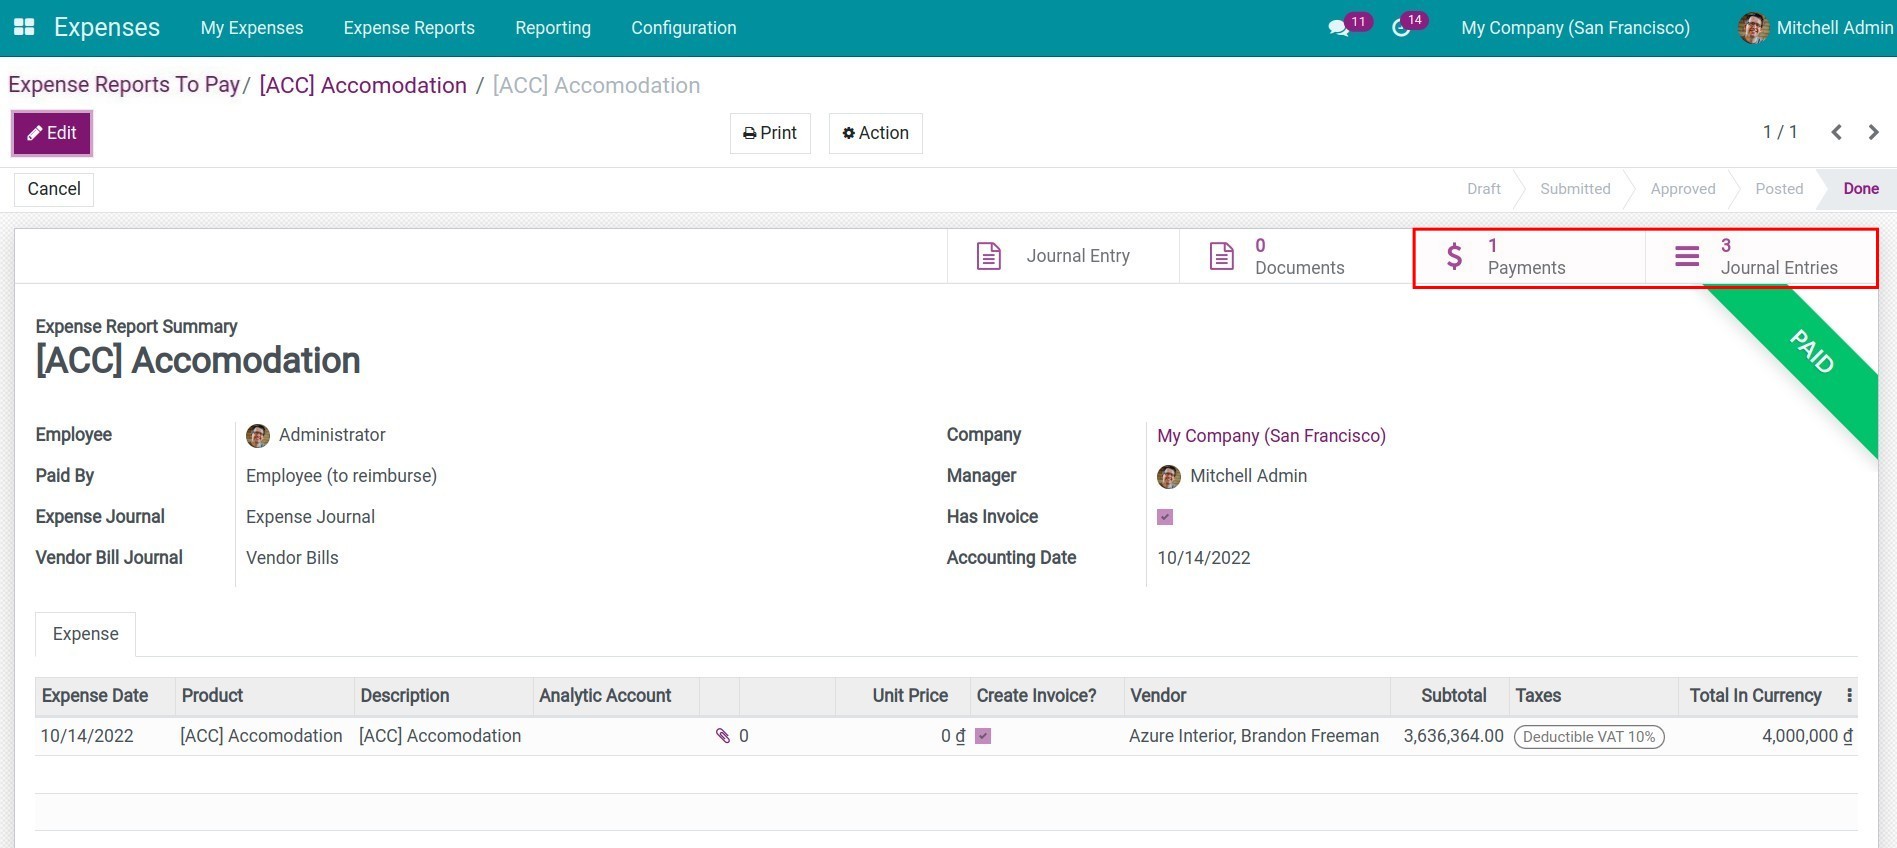Expand the Print dropdown

[770, 133]
